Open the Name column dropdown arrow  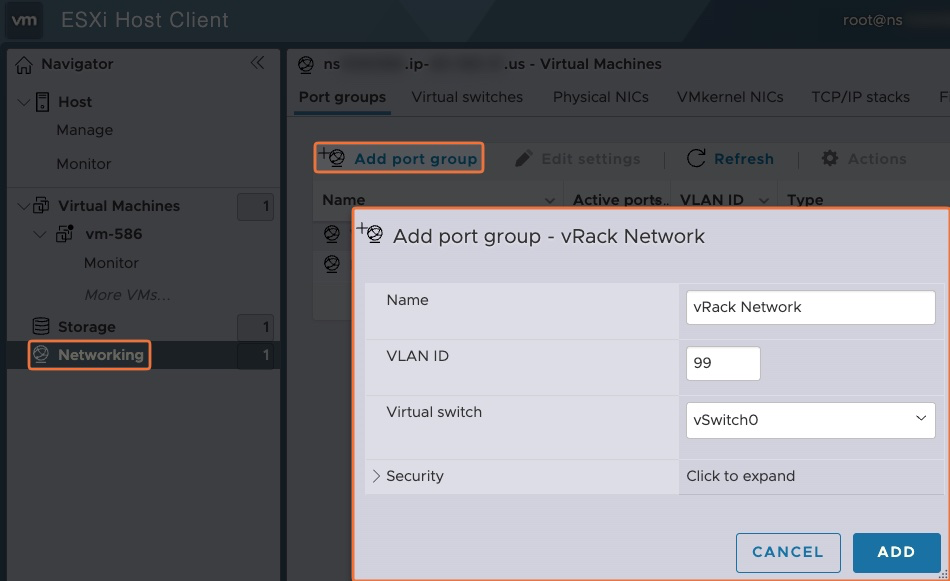(549, 201)
